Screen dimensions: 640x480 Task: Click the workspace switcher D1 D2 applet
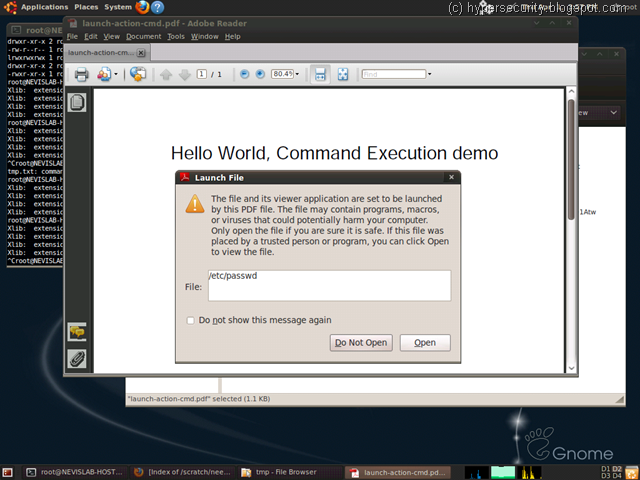click(611, 473)
